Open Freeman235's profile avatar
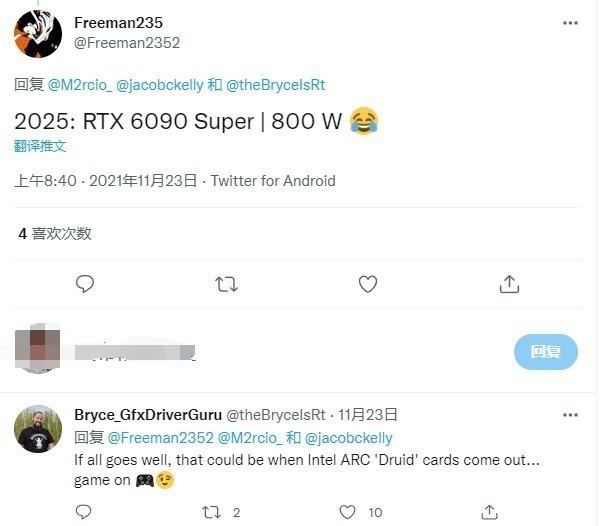The width and height of the screenshot is (616, 526). pos(38,34)
